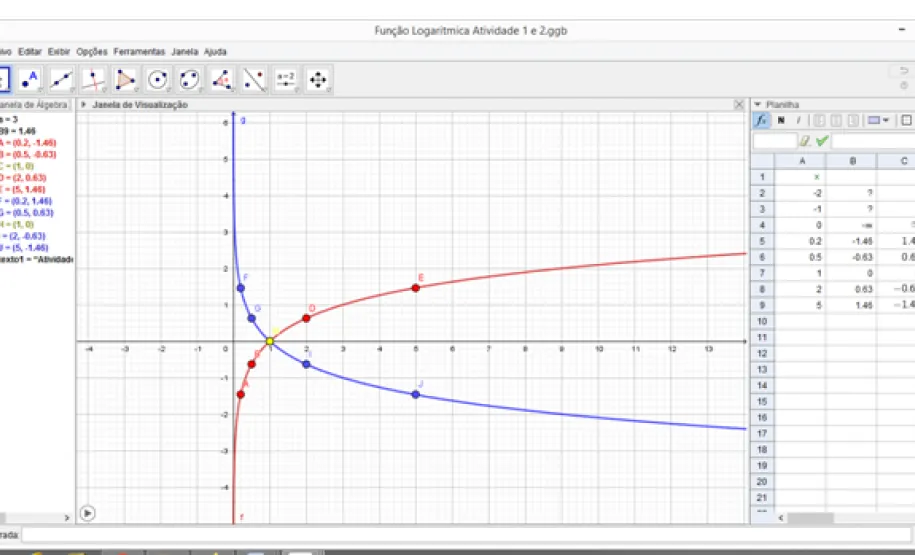
Task: Toggle bold formatting in Planilha
Action: pyautogui.click(x=781, y=121)
